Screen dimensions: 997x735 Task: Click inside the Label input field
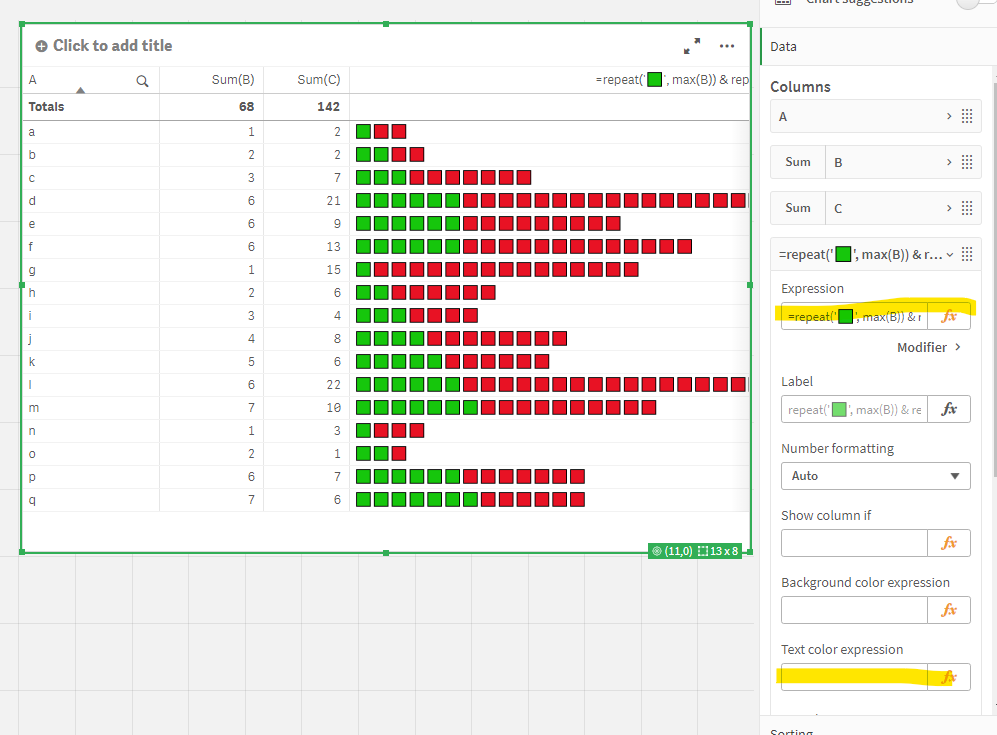(x=853, y=409)
